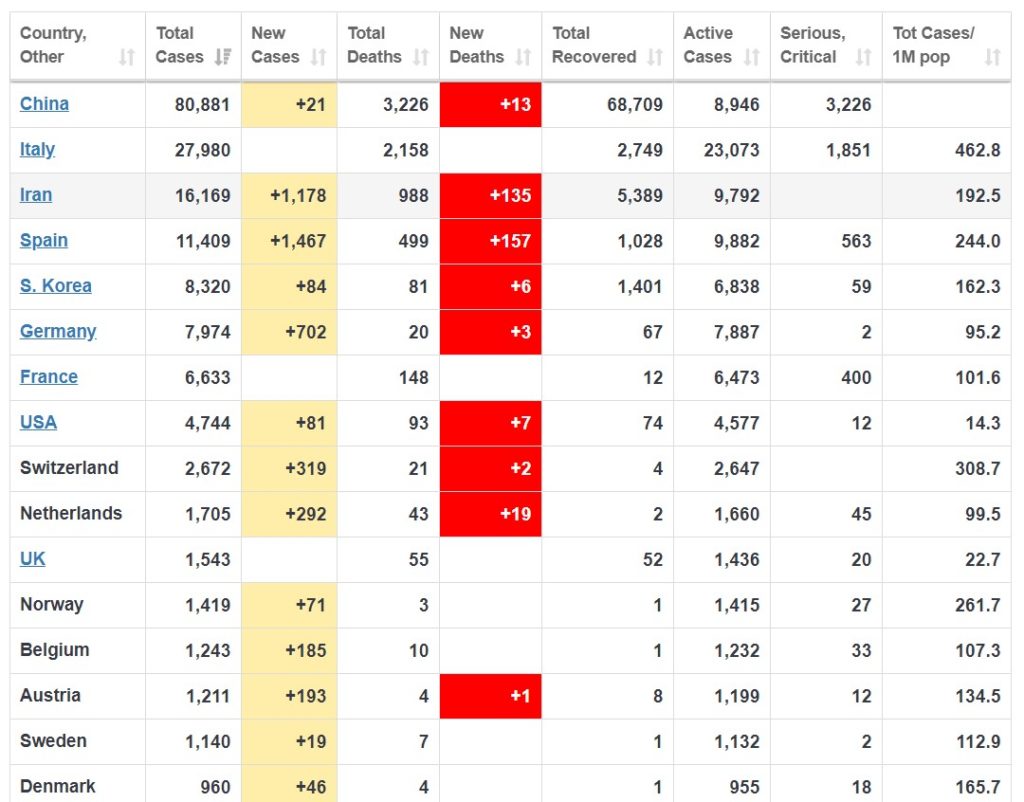The image size is (1024, 802).
Task: Click Total Cases sort arrows icon
Action: tap(223, 57)
